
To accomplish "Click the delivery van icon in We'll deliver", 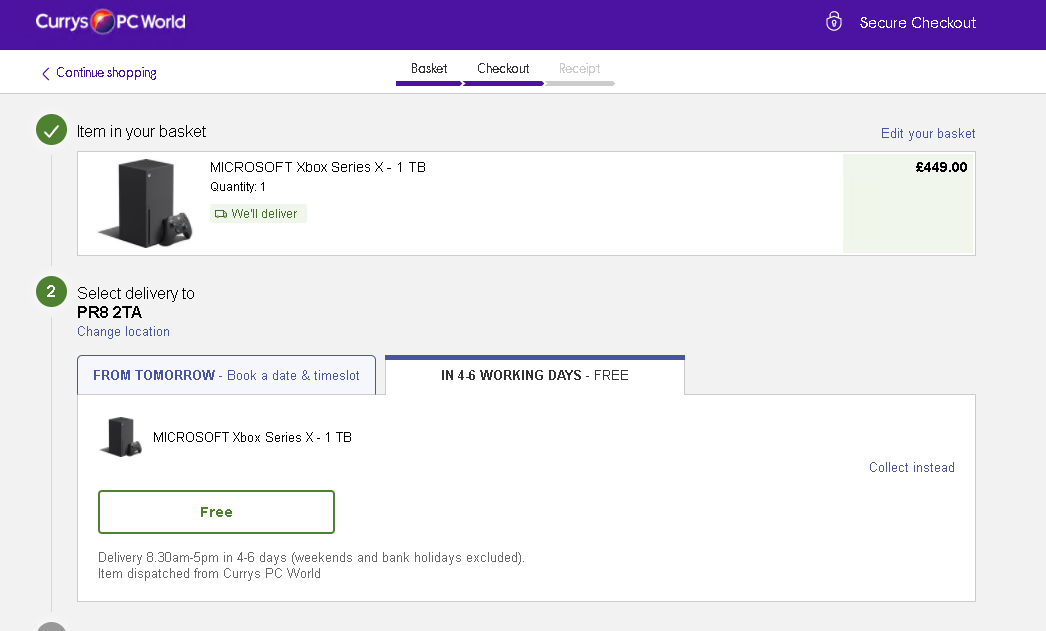I will (221, 214).
